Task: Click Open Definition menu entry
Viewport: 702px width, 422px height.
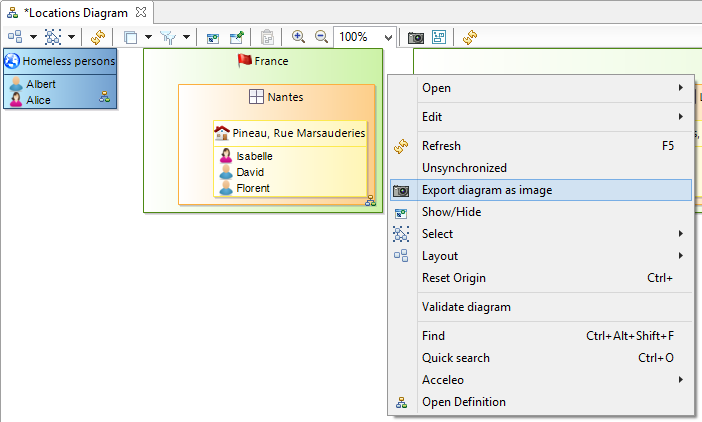Action: point(463,402)
